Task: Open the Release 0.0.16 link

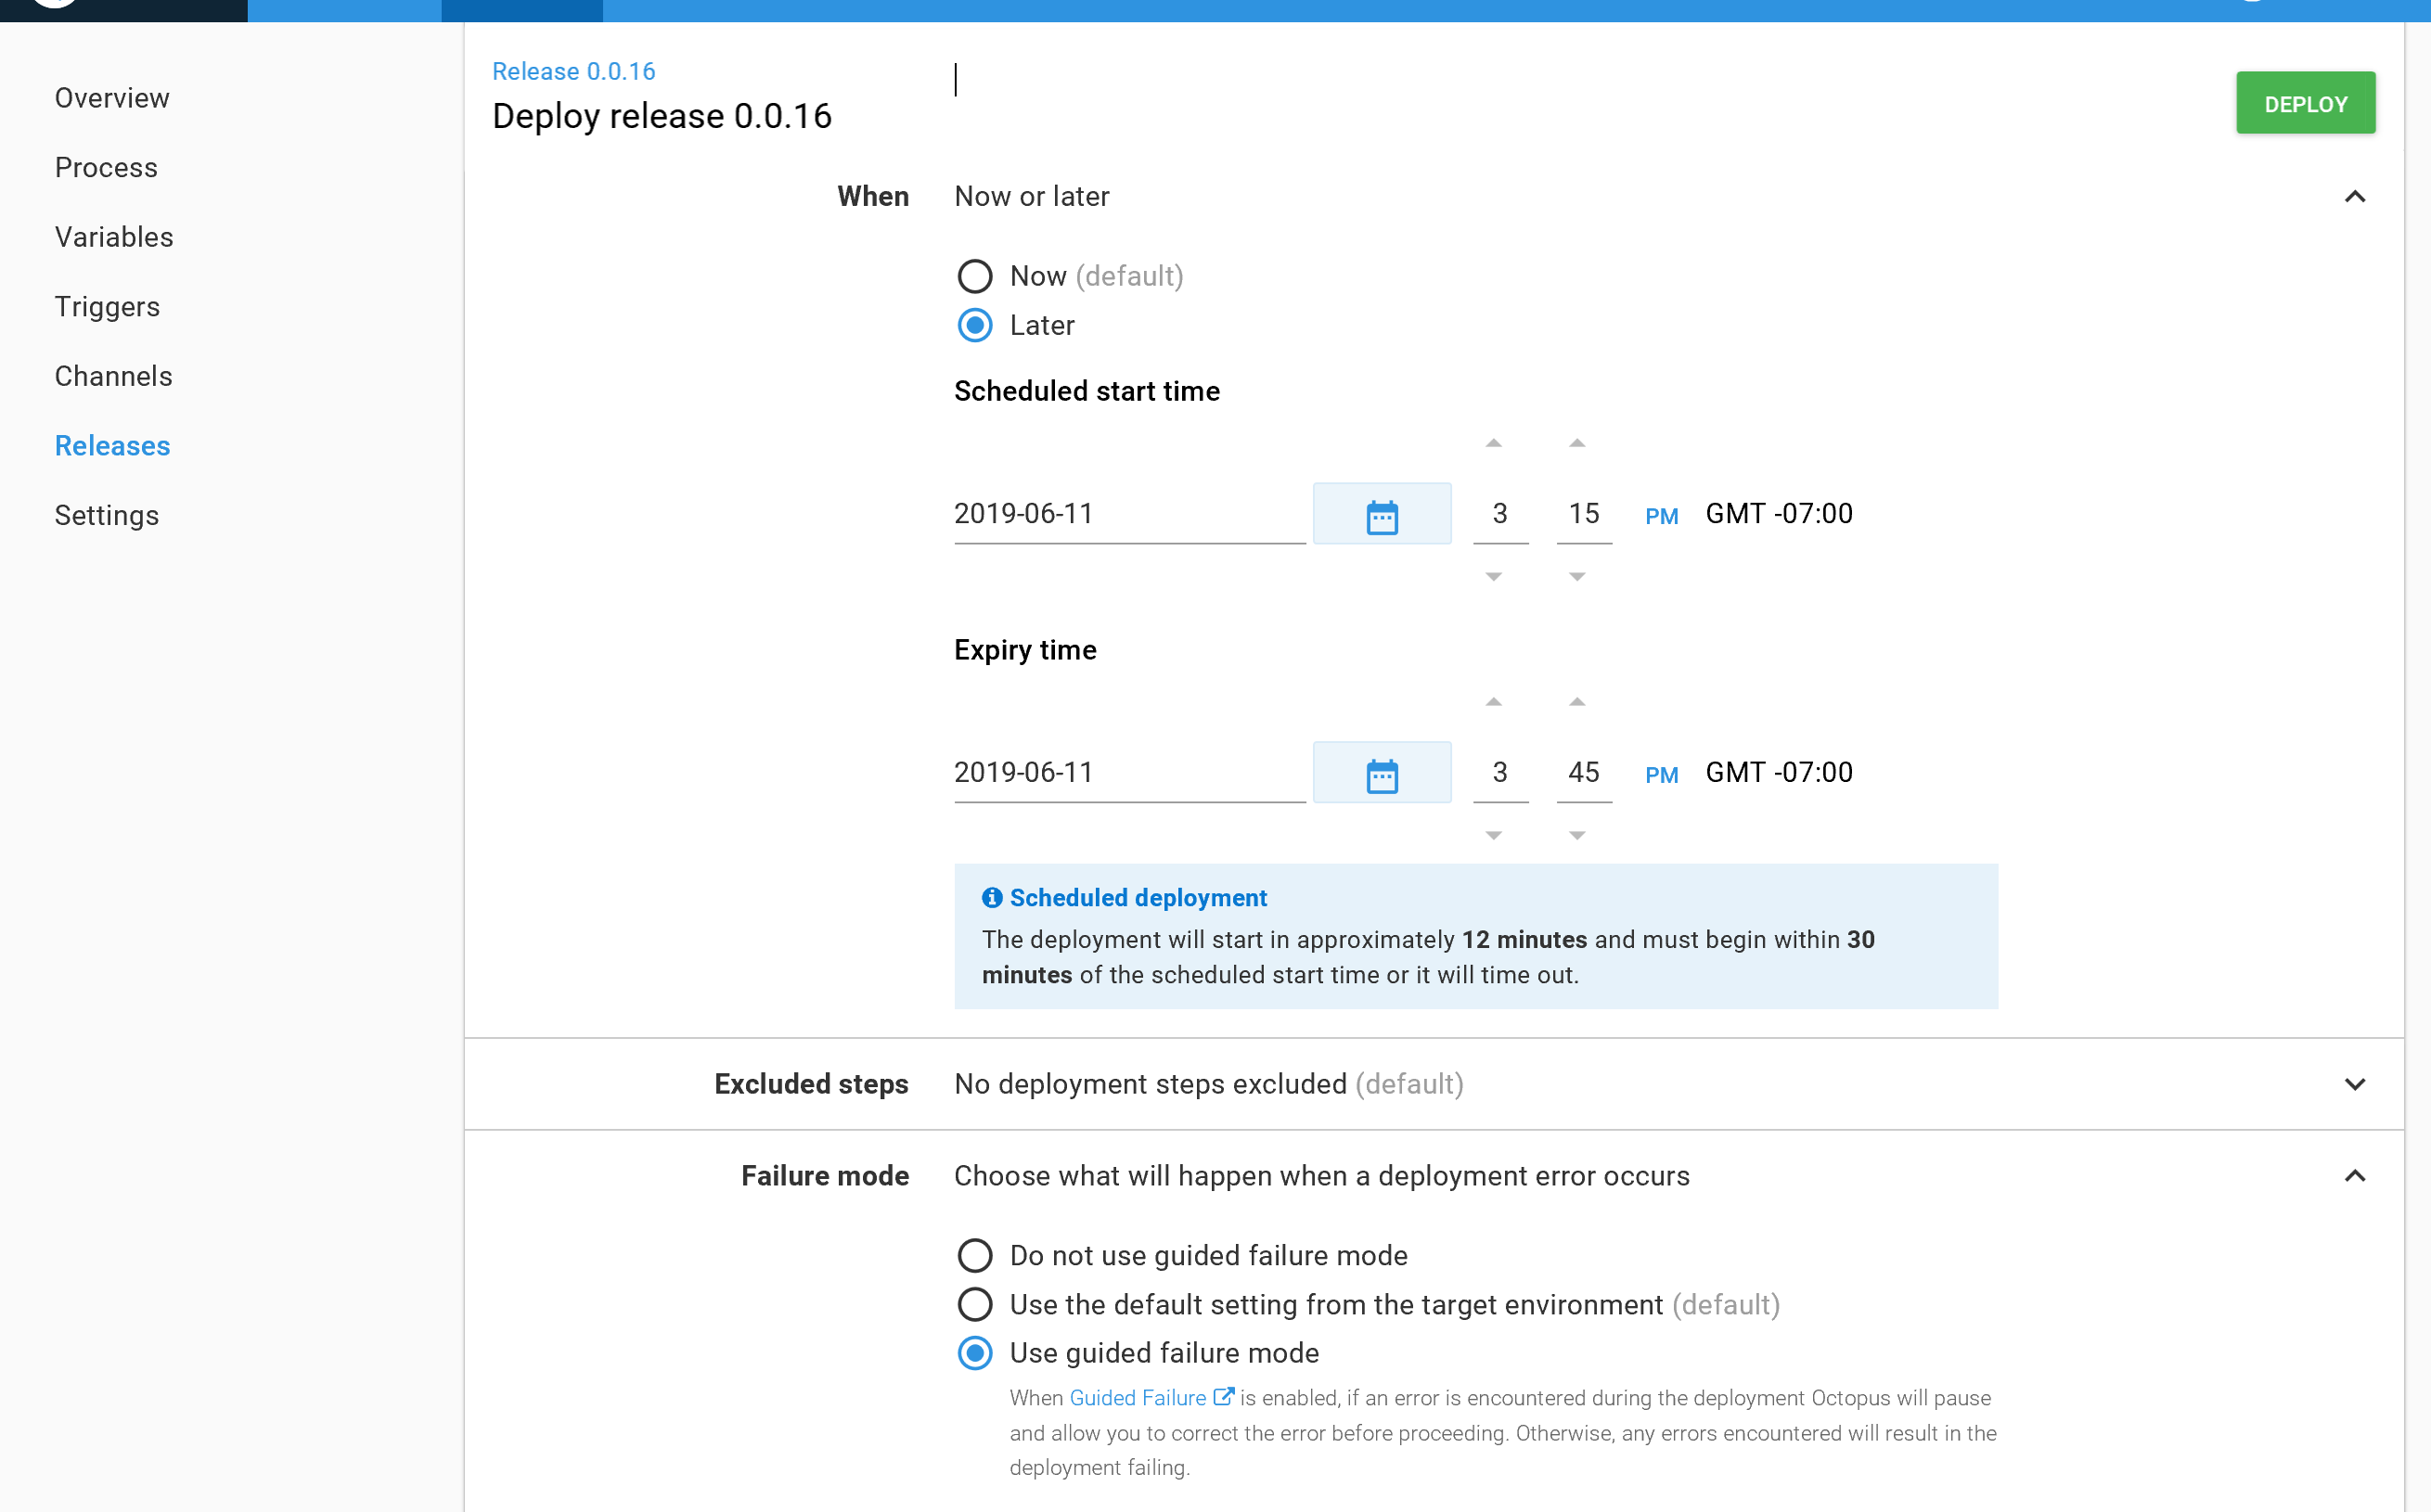Action: [573, 70]
